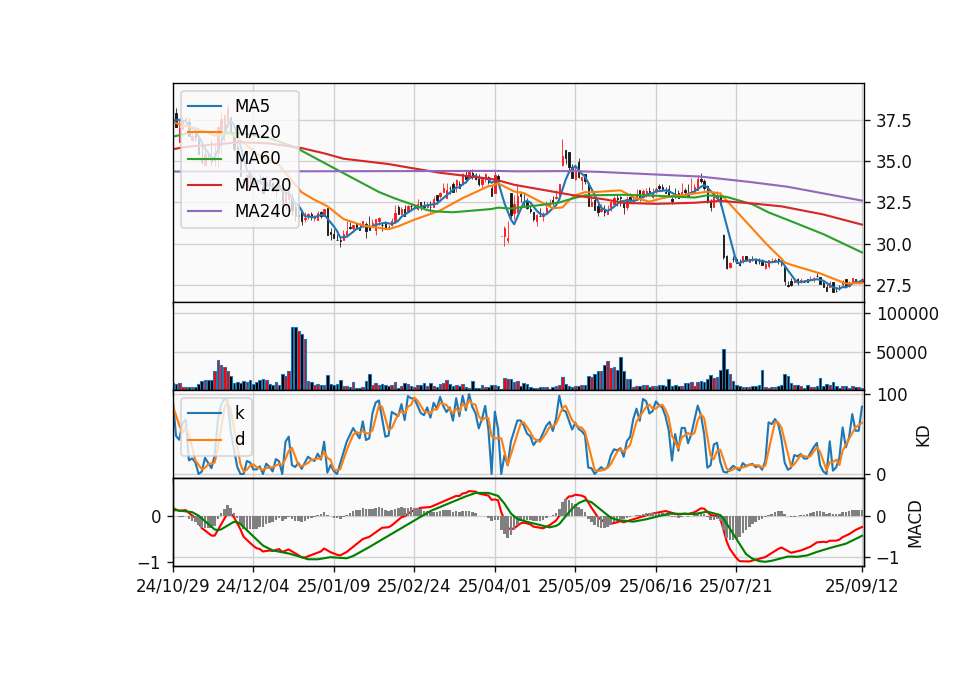The height and width of the screenshot is (690, 960).
Task: Click the k legend entry in KD panel
Action: tap(239, 413)
